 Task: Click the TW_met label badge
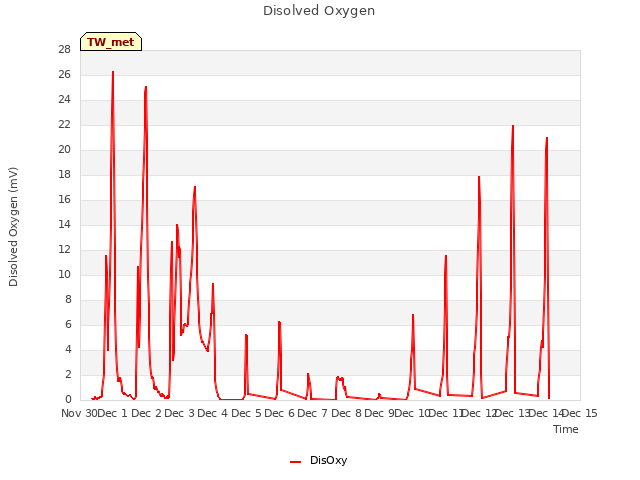point(111,42)
